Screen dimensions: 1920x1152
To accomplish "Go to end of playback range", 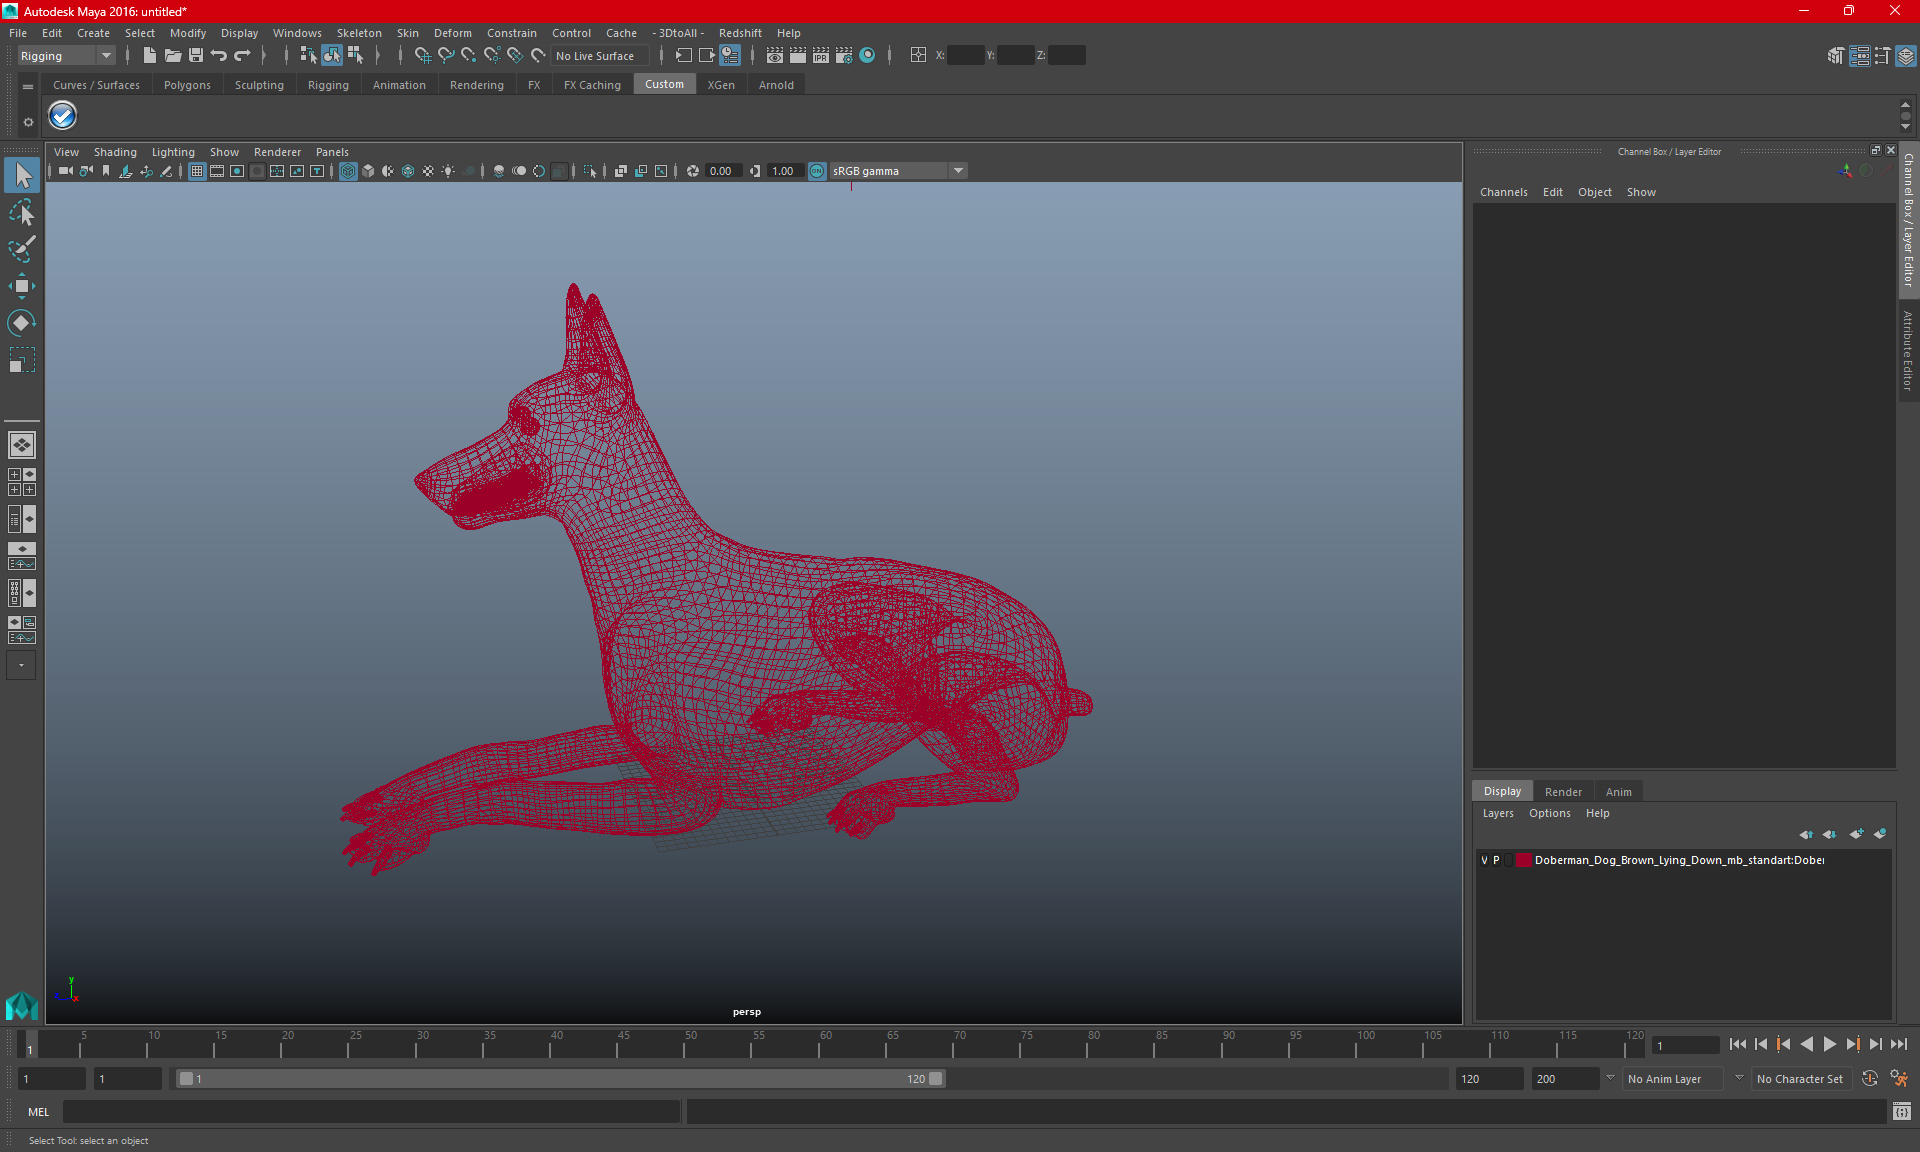I will point(1898,1044).
